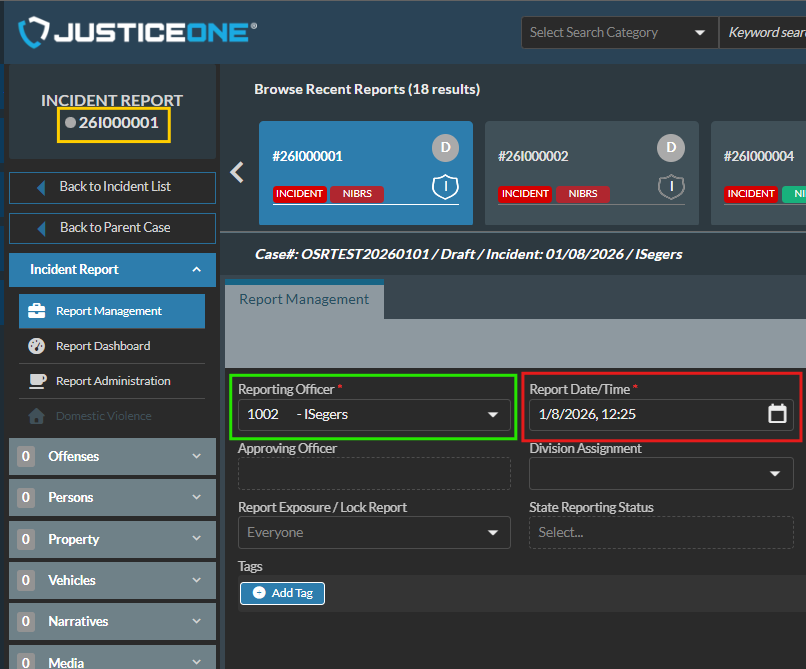Click the INCIDENT tag on card #26I000002
Viewport: 806px width, 669px height.
(525, 194)
